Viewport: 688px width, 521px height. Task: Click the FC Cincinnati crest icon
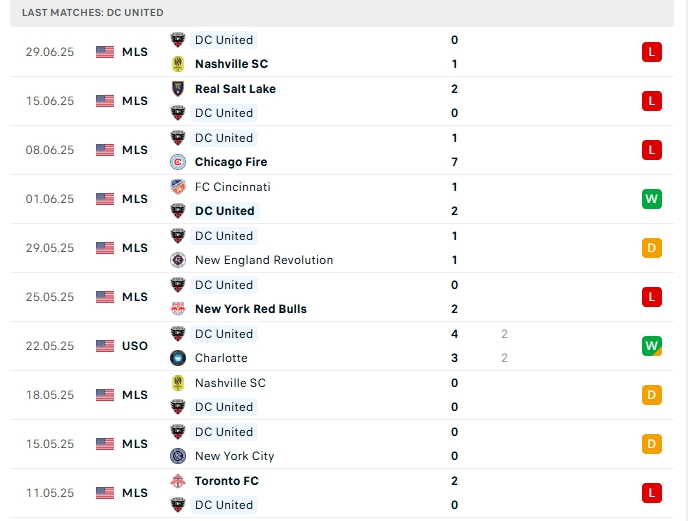point(178,187)
